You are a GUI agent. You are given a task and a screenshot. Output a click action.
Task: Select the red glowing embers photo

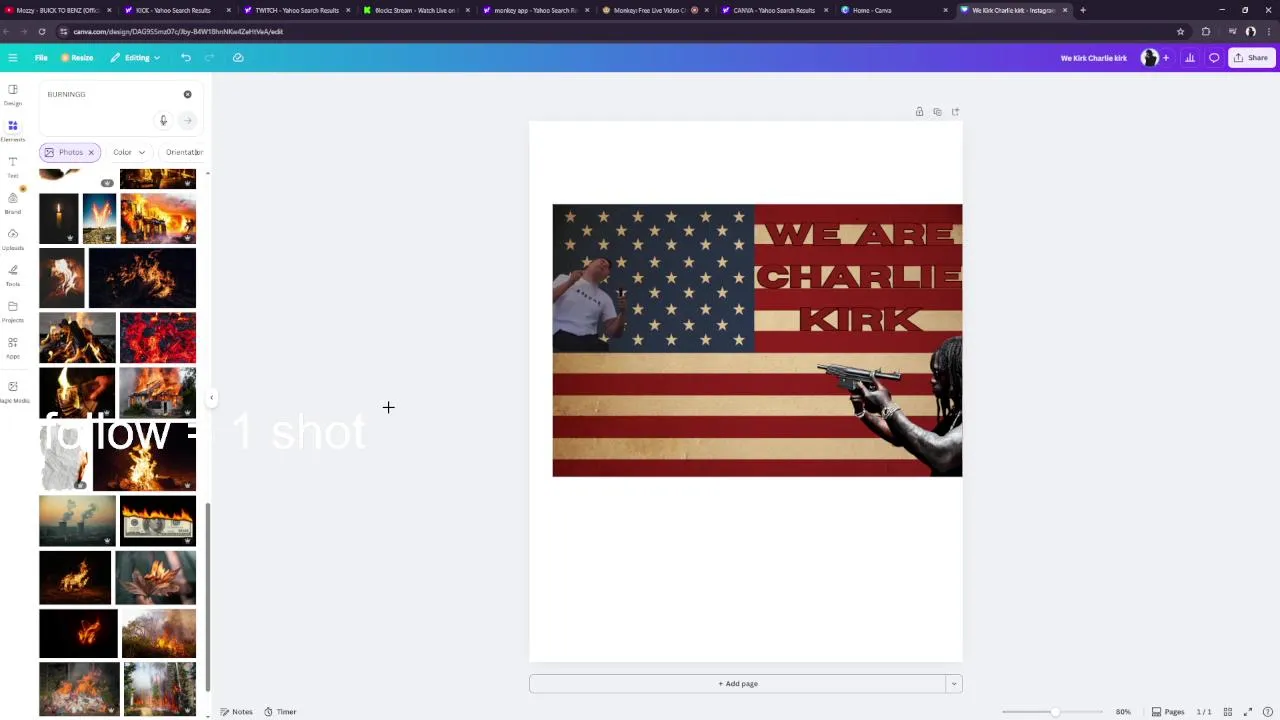pos(158,338)
